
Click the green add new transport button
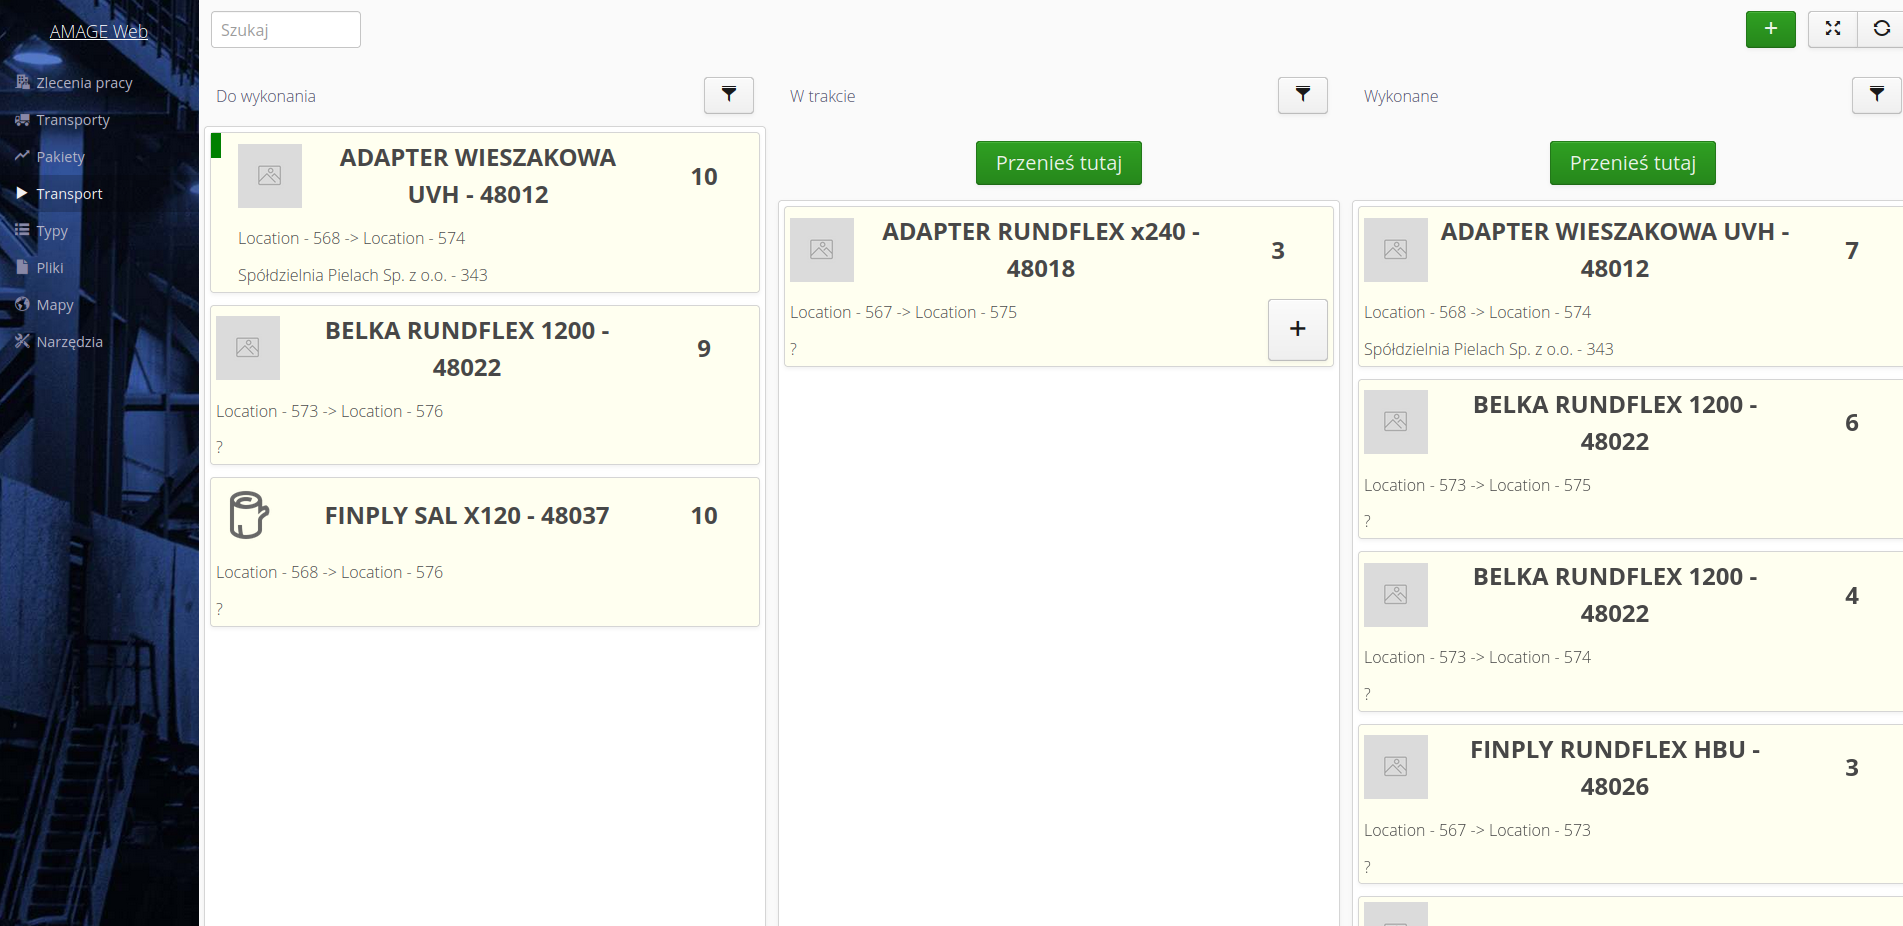pos(1770,29)
